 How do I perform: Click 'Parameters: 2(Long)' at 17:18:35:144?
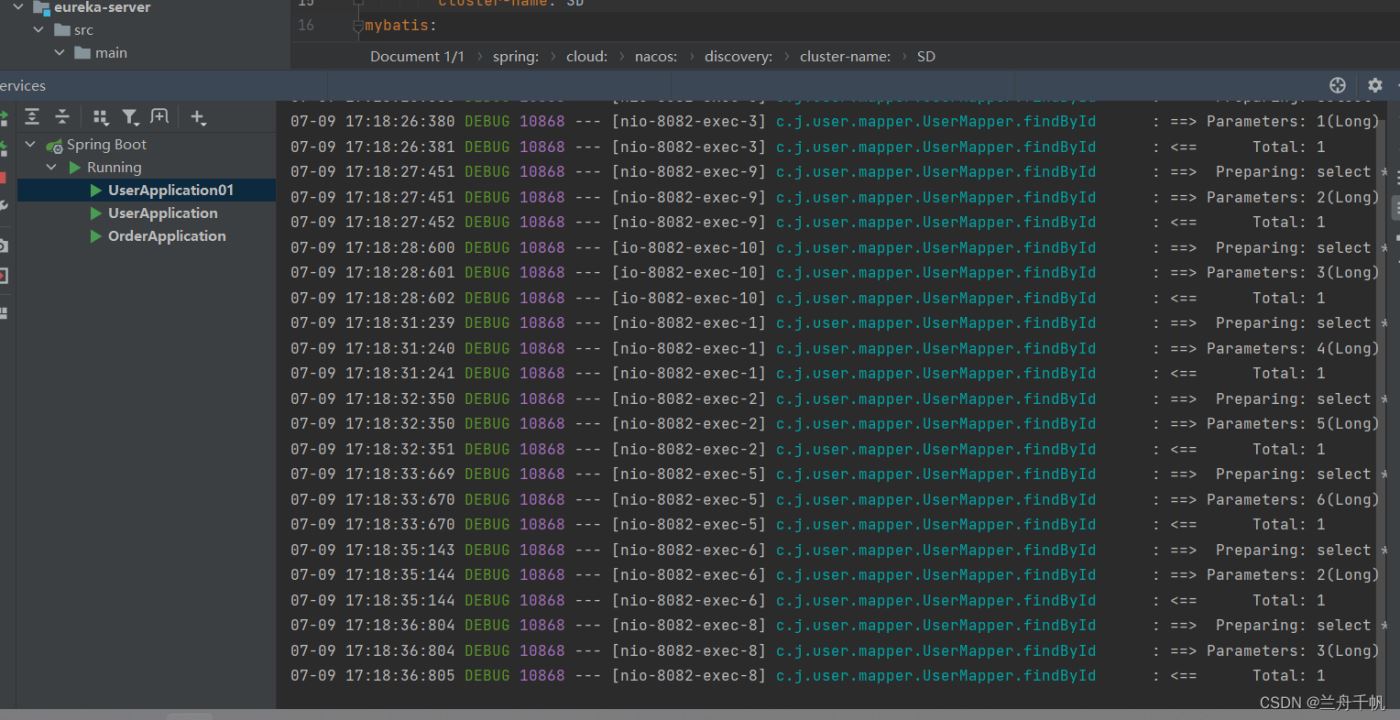(x=1293, y=575)
